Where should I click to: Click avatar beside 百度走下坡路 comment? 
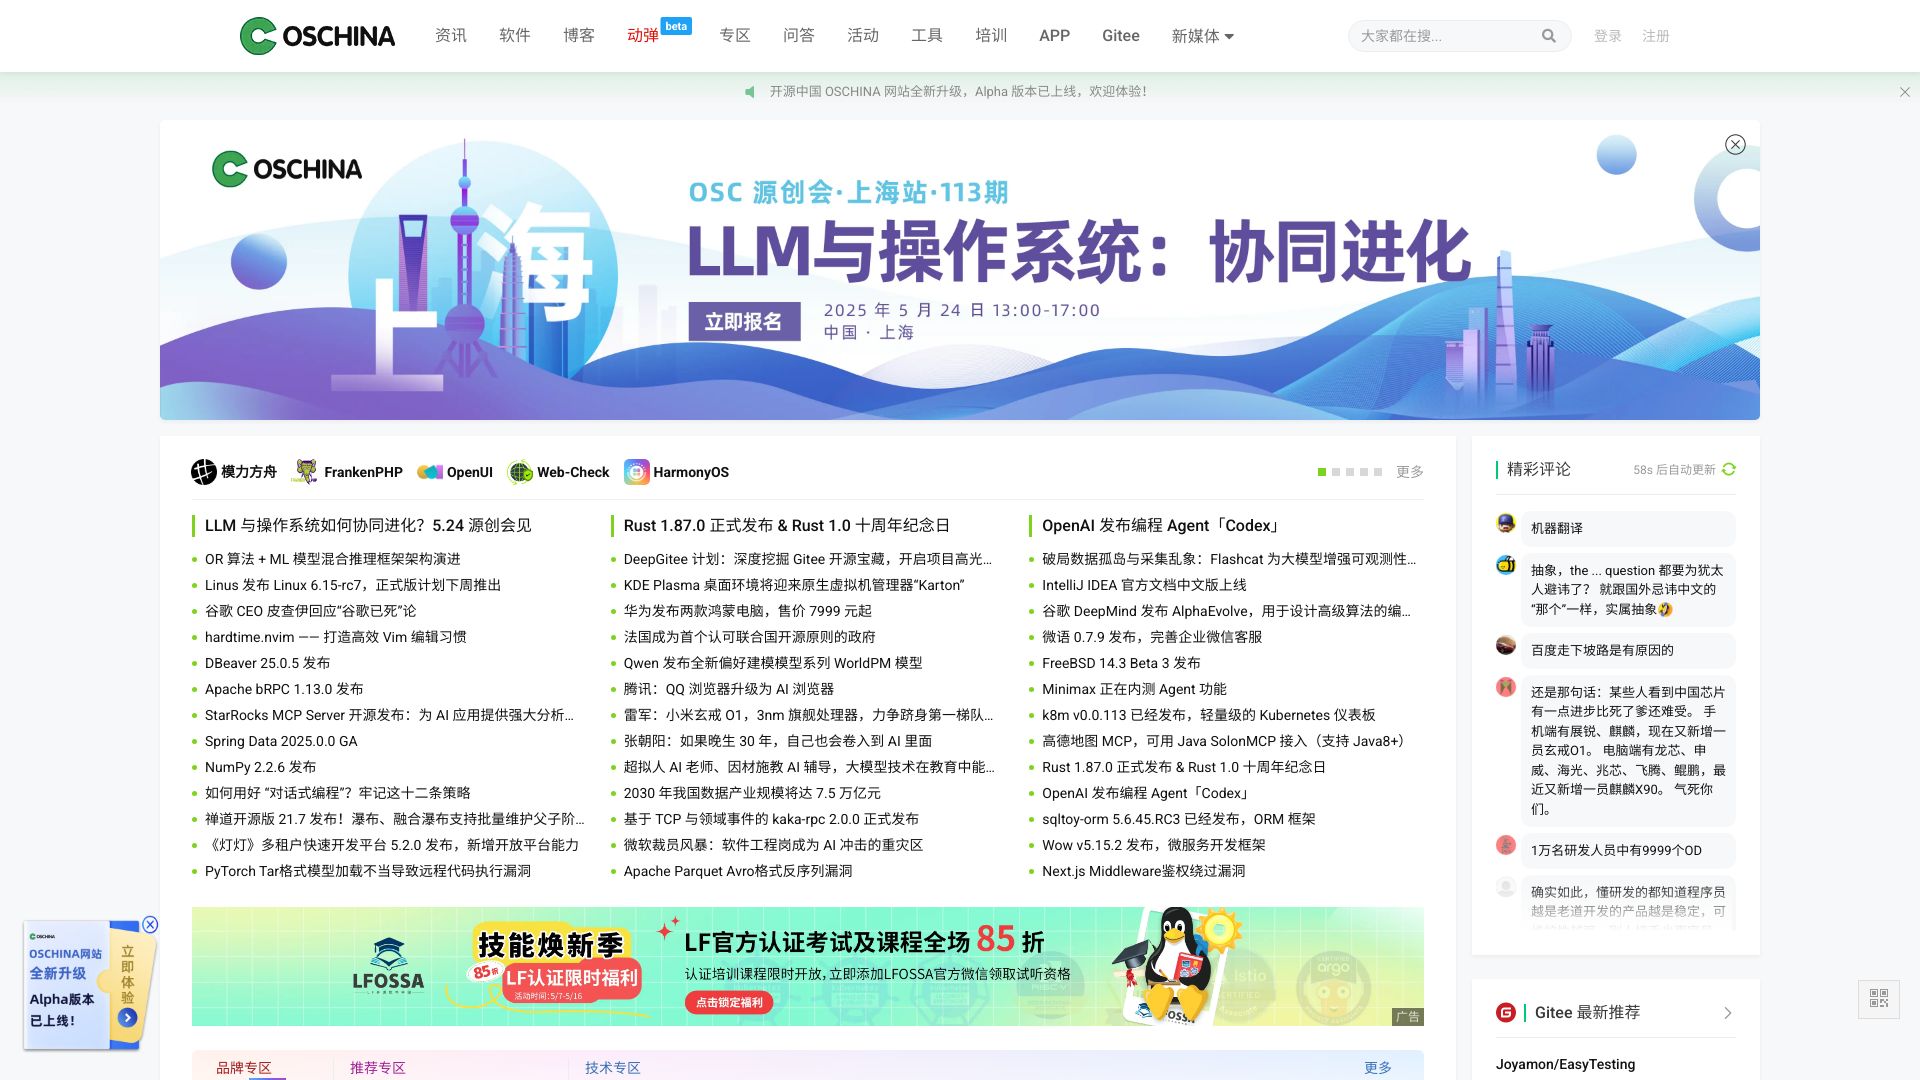click(1506, 645)
